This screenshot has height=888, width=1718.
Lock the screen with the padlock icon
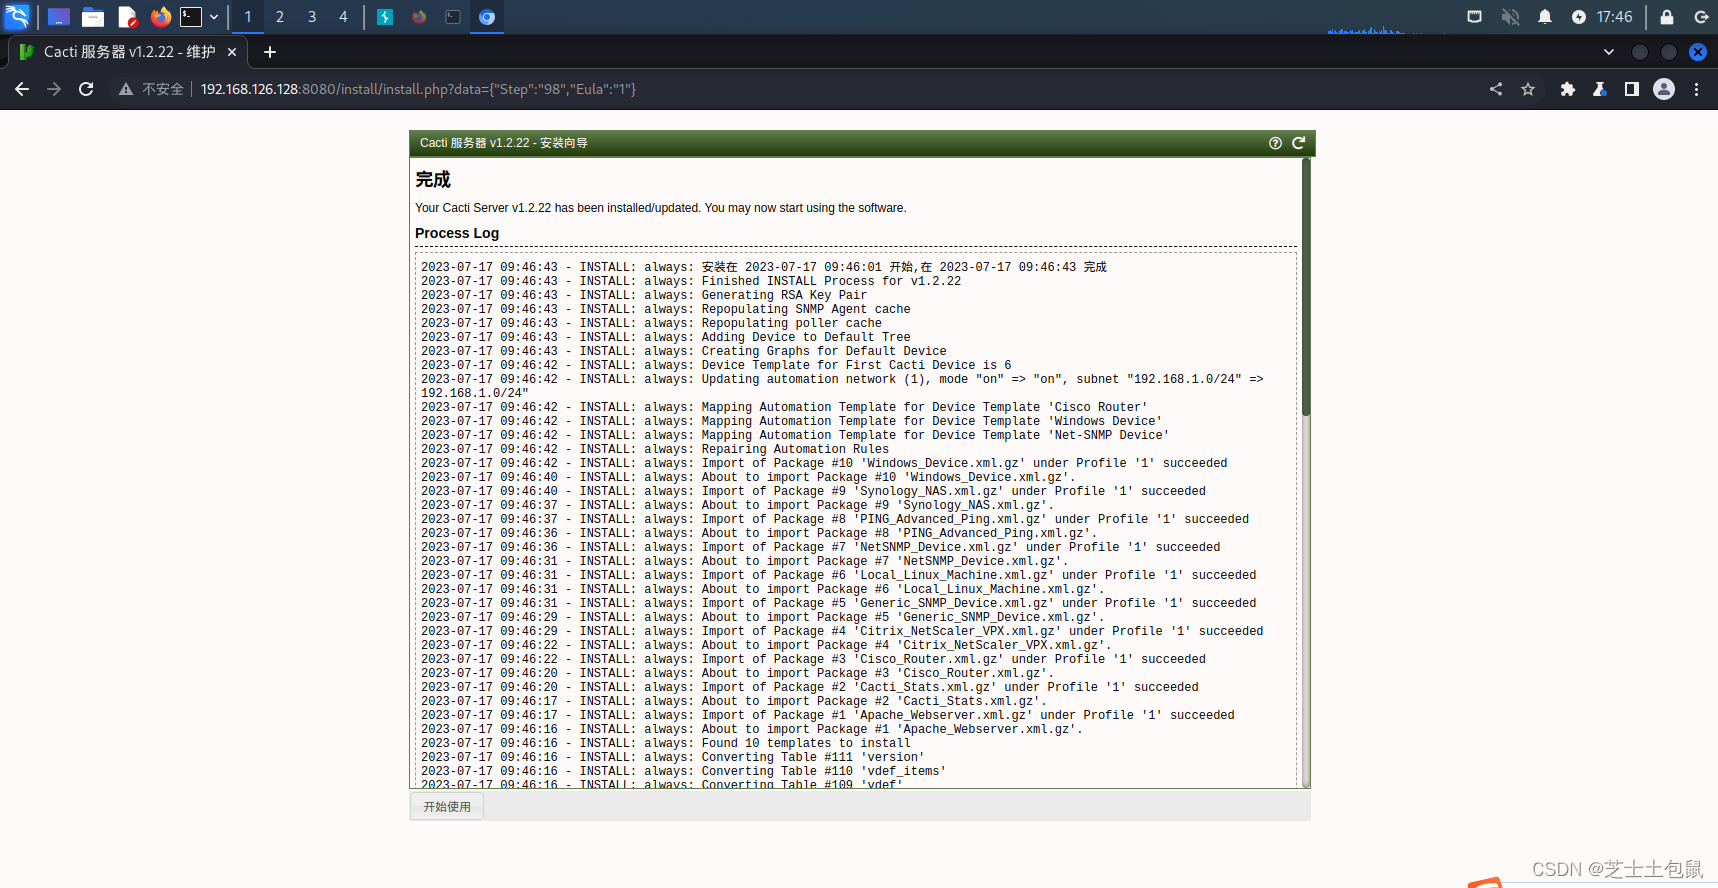pyautogui.click(x=1667, y=17)
